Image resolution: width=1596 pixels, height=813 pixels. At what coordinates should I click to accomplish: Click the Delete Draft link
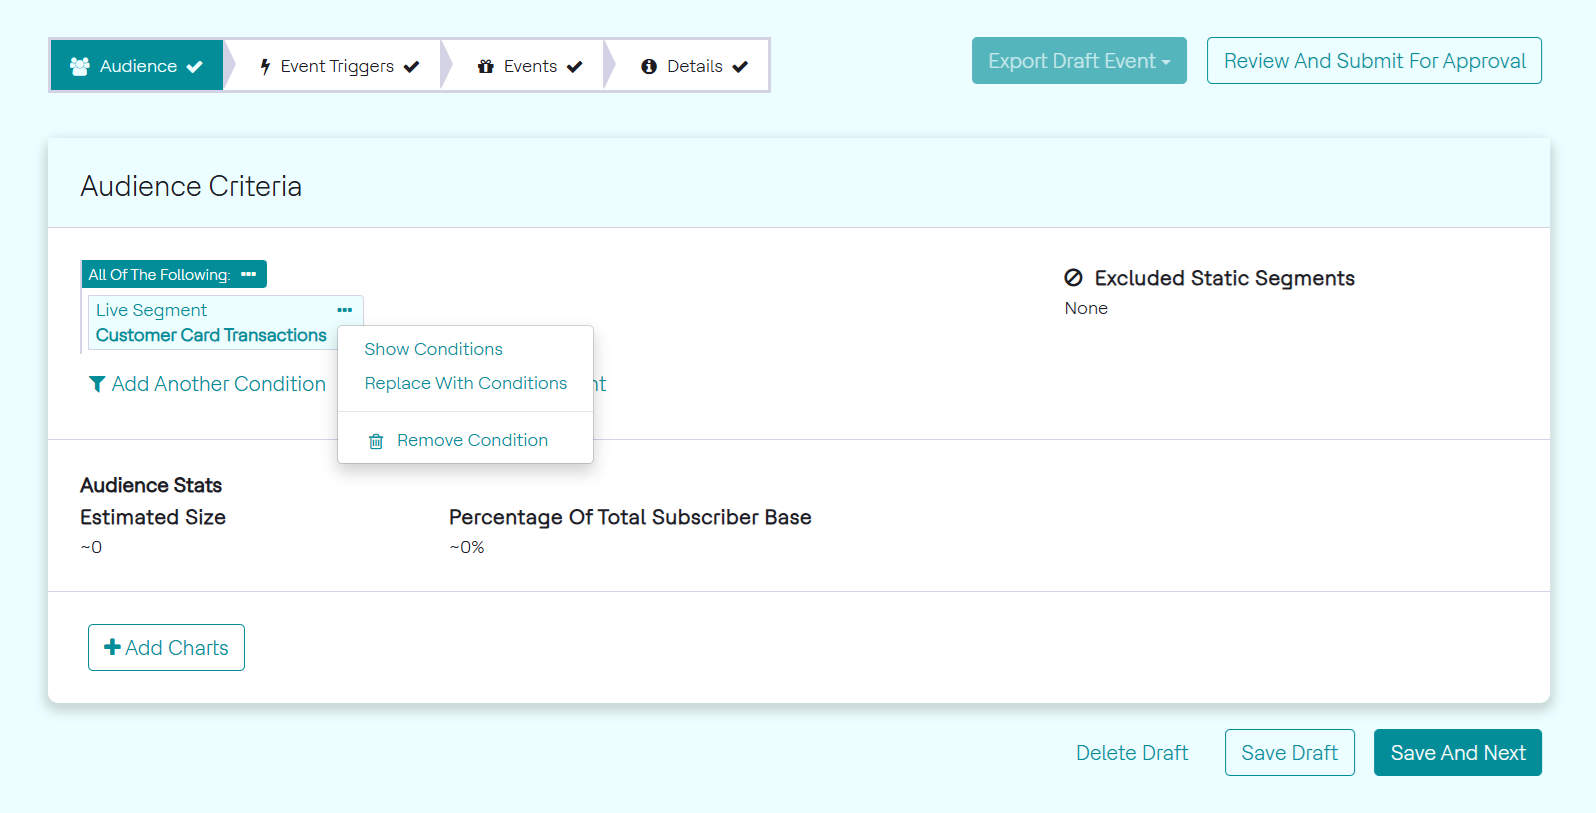coord(1132,752)
